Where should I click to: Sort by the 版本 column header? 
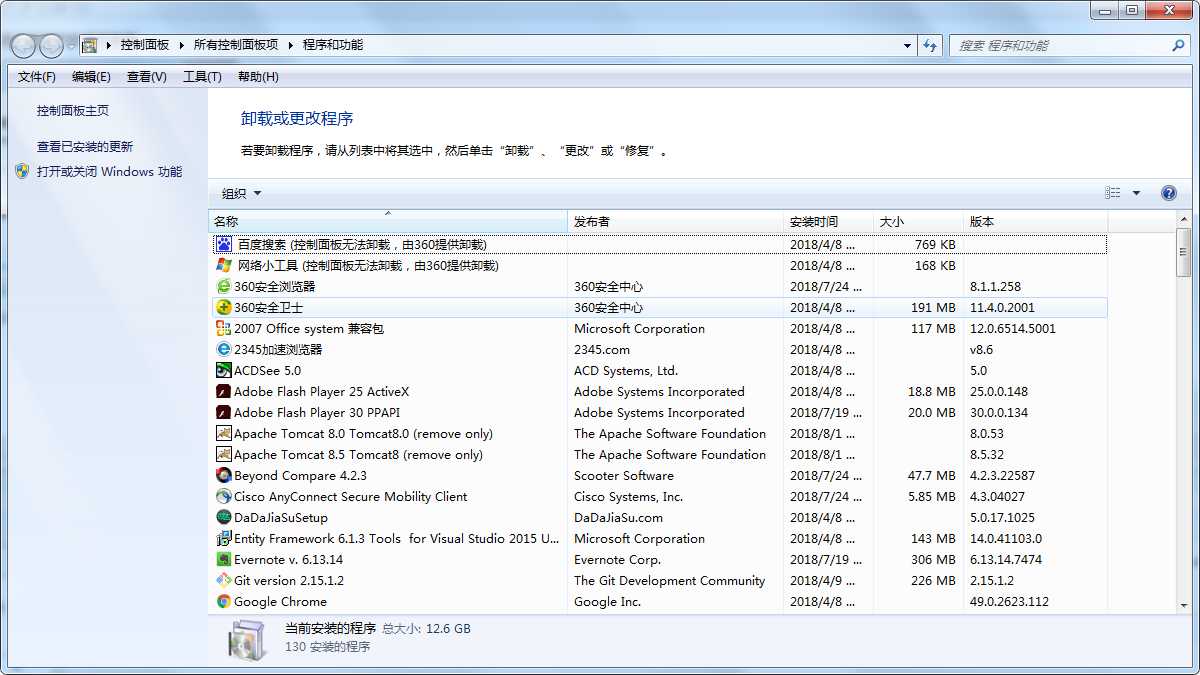[x=1036, y=221]
